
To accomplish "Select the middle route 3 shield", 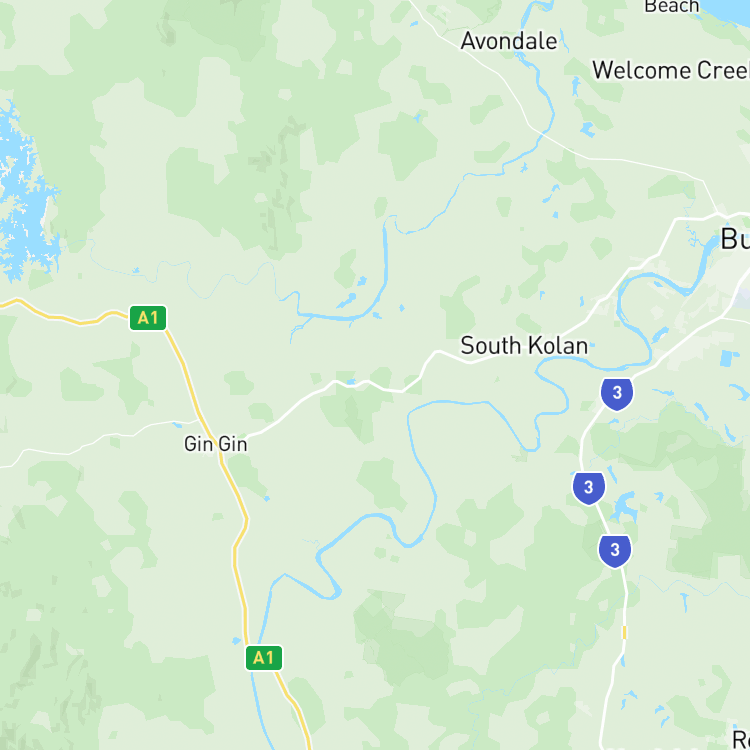I will 589,488.
